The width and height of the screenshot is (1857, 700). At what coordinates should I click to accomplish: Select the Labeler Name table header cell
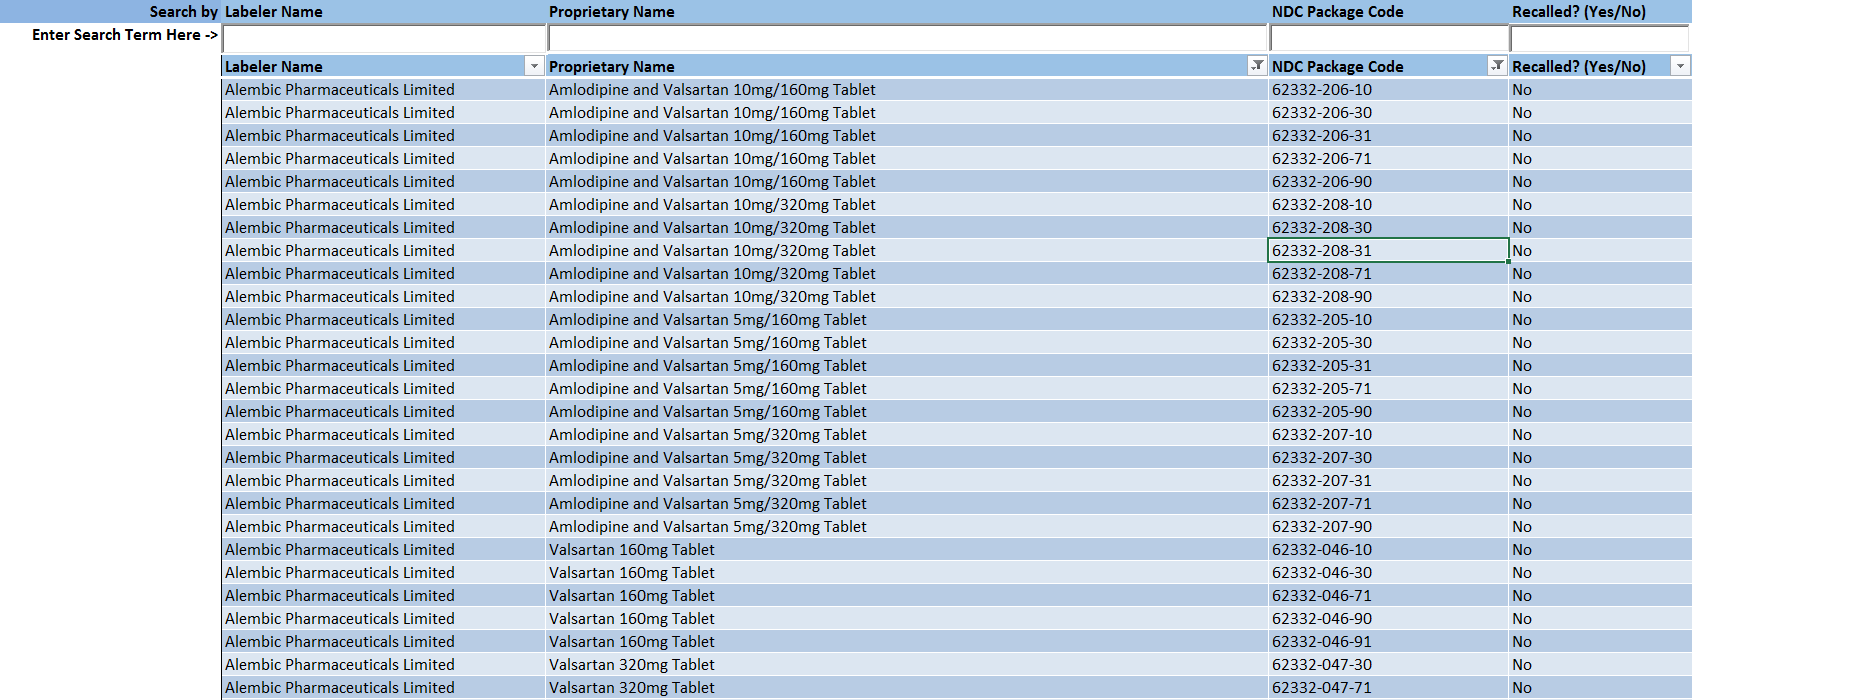point(370,66)
